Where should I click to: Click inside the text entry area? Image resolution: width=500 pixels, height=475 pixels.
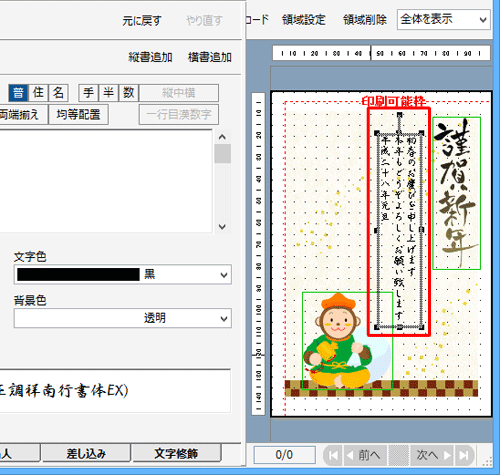(x=106, y=181)
